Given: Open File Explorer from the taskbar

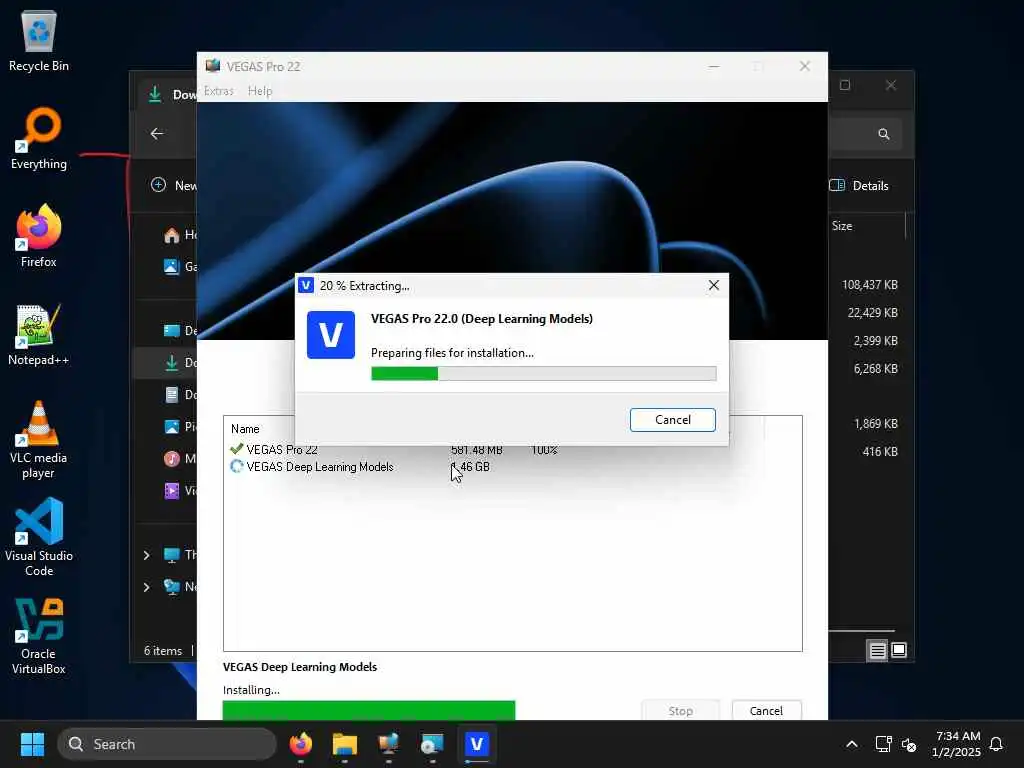Looking at the screenshot, I should click(x=345, y=744).
